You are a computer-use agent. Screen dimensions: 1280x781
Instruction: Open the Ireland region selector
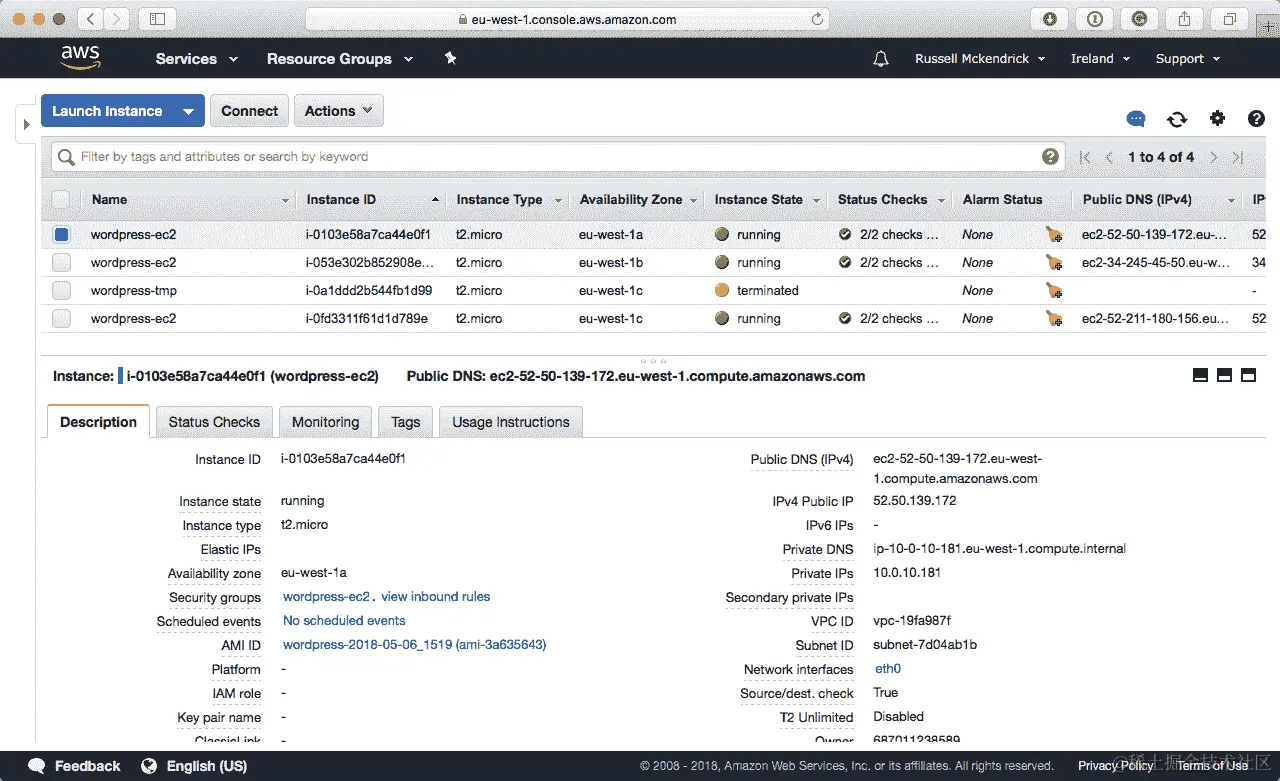pyautogui.click(x=1100, y=59)
